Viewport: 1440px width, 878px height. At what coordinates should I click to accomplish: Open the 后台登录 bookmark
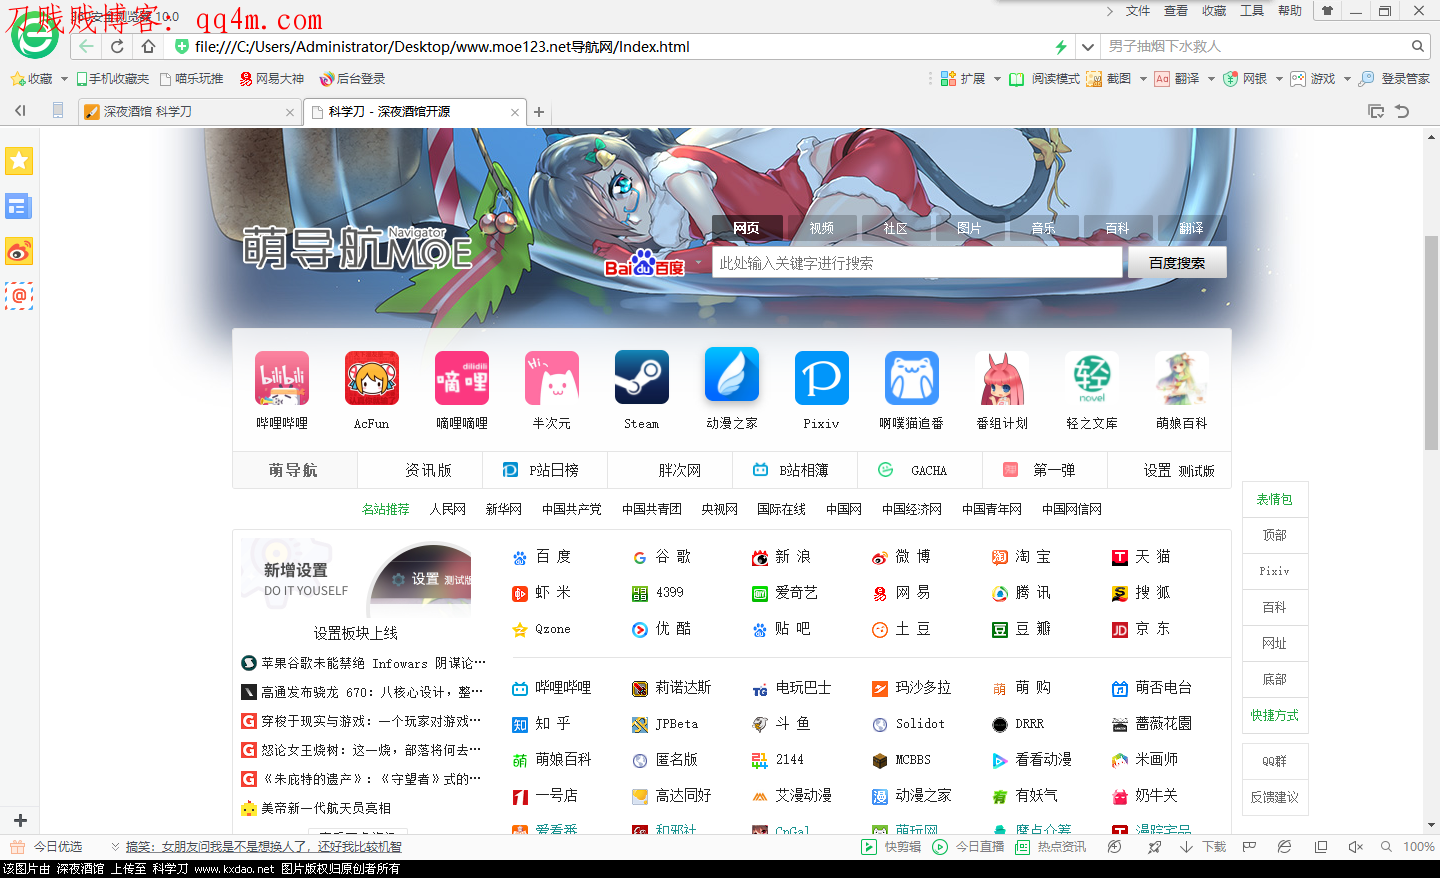[352, 79]
